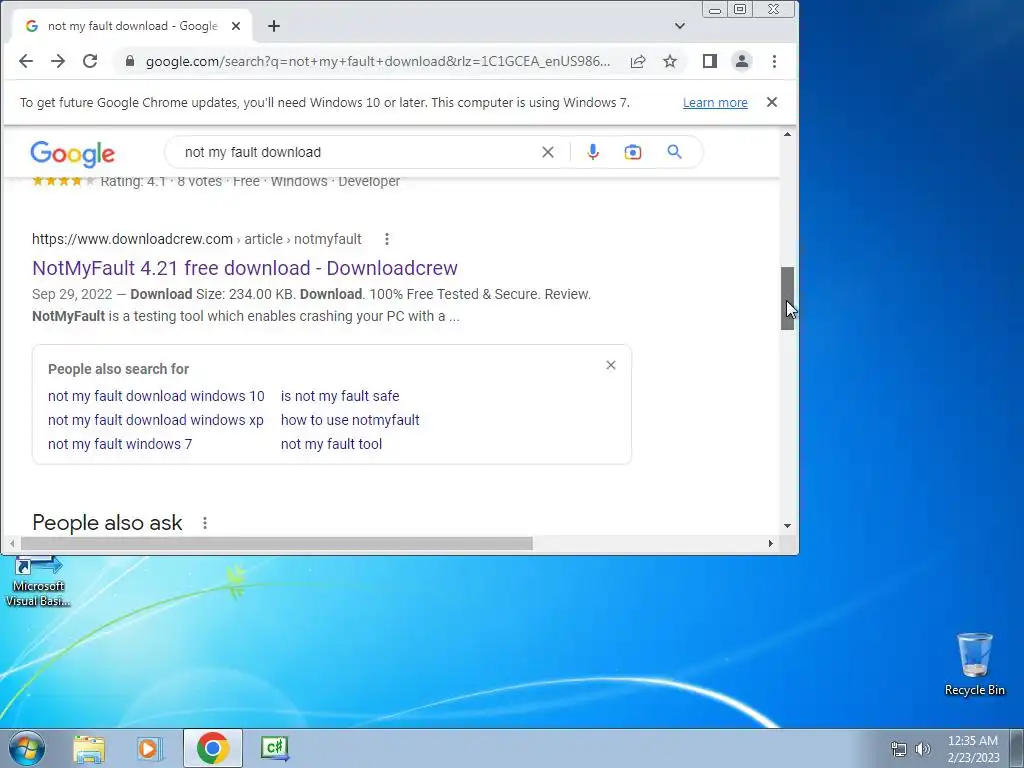1024x768 pixels.
Task: Share this page from the address bar
Action: click(x=638, y=61)
